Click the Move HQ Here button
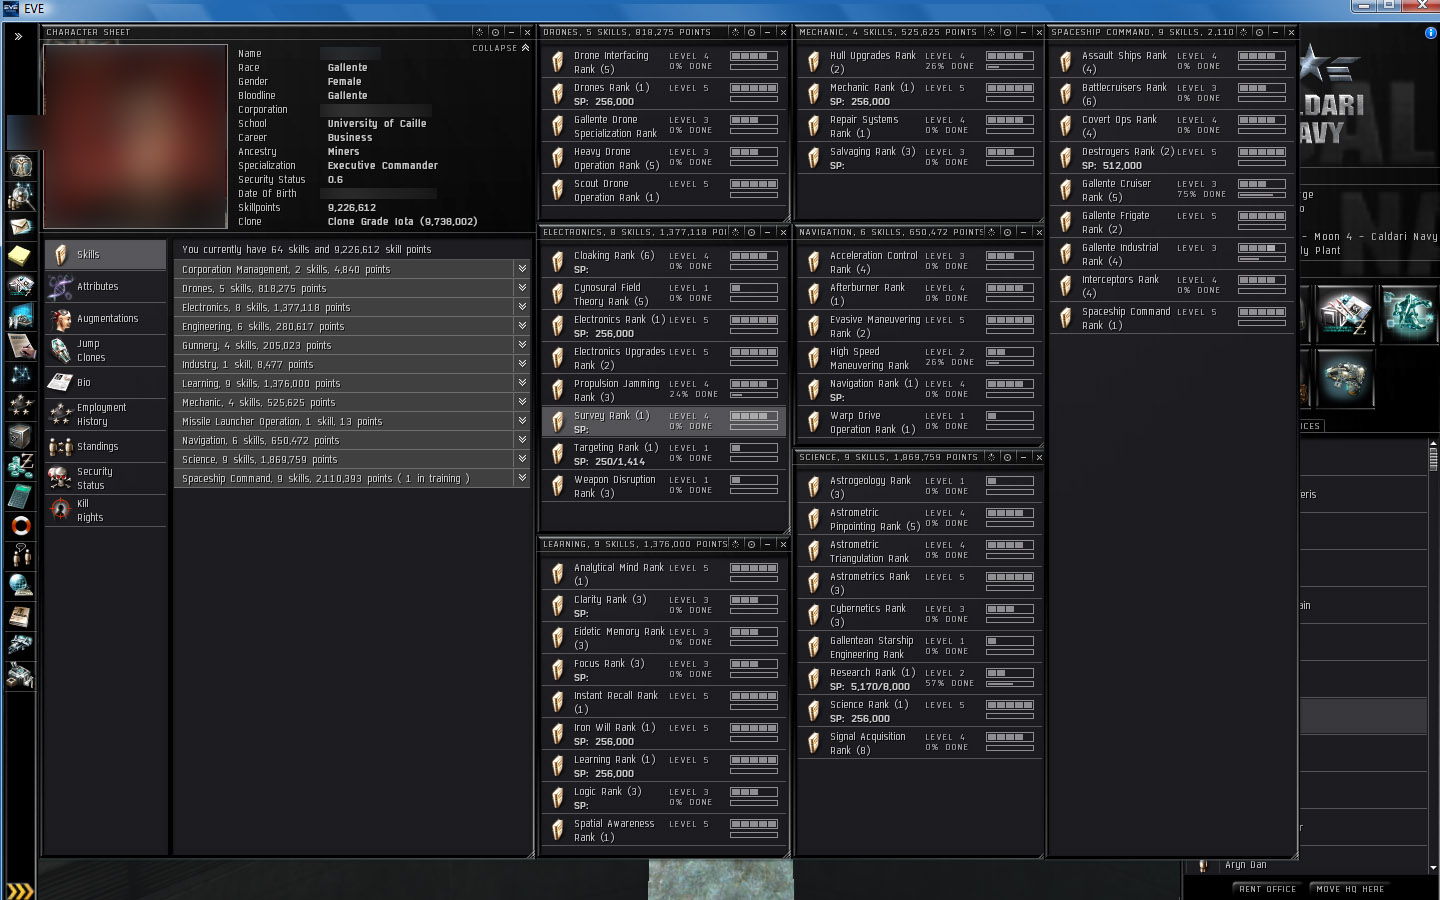This screenshot has width=1440, height=900. [x=1350, y=889]
